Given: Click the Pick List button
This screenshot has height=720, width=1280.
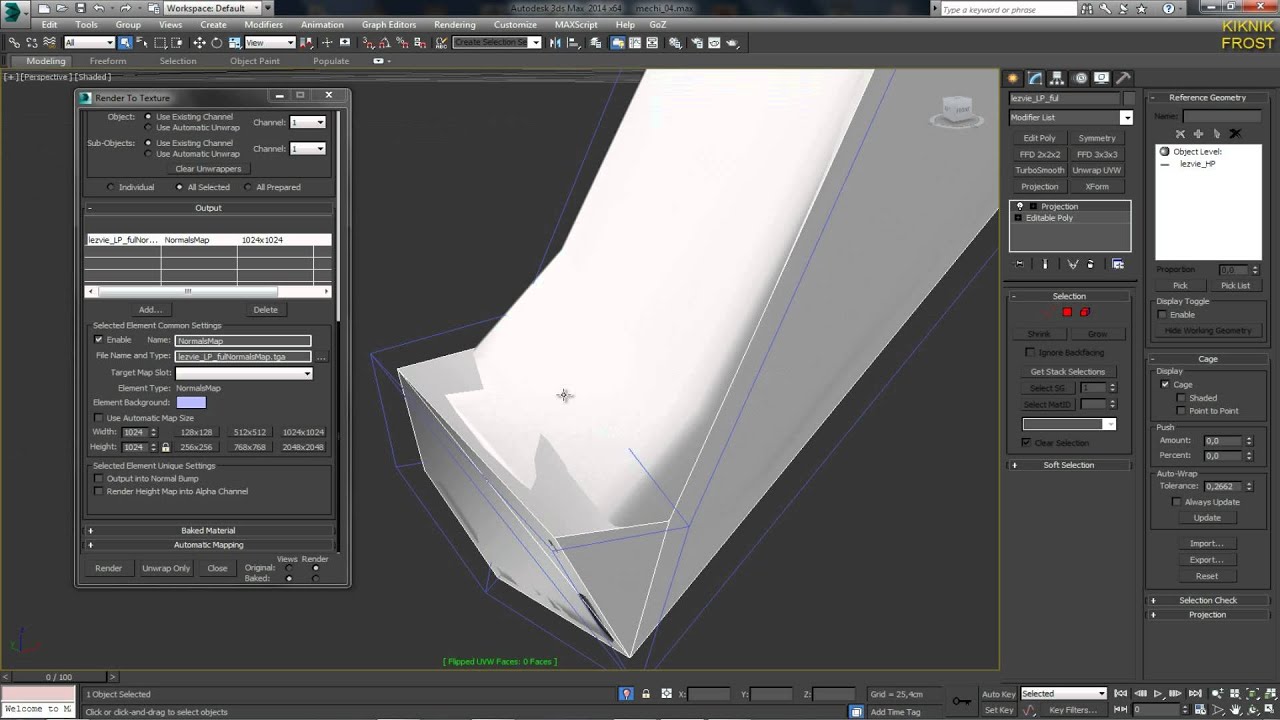Looking at the screenshot, I should (x=1235, y=286).
